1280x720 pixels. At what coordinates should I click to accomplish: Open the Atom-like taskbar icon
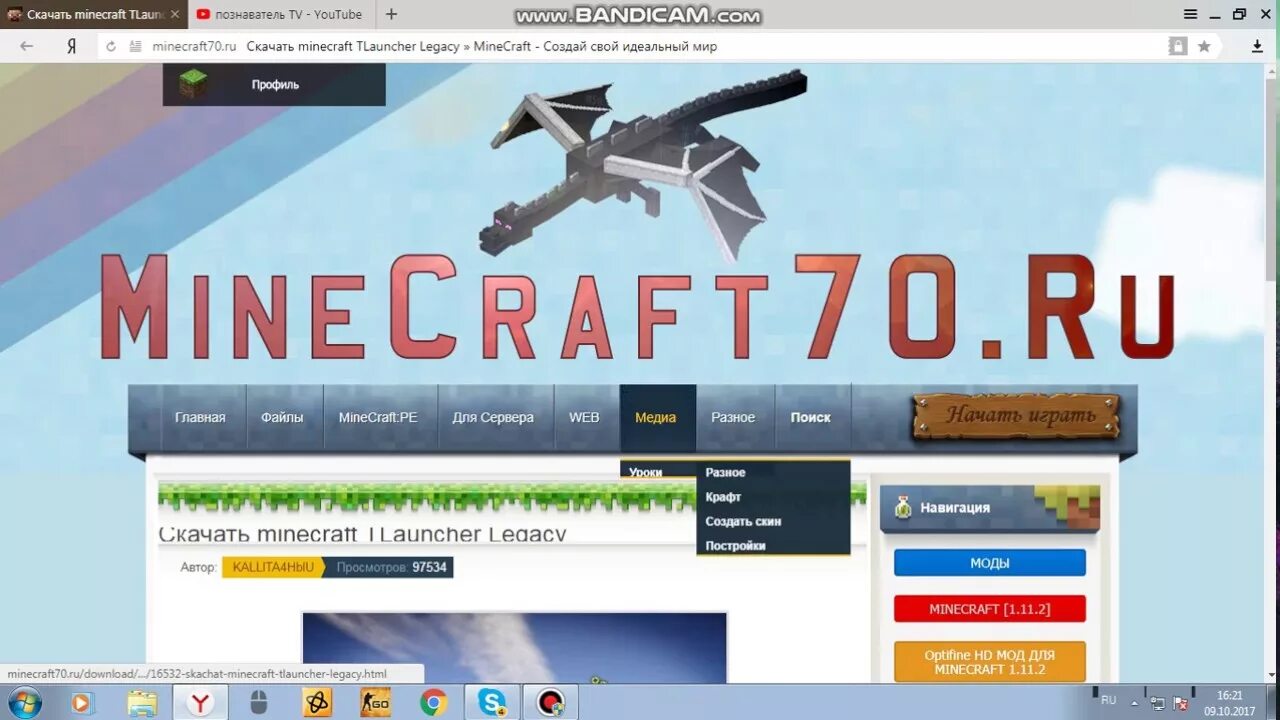pos(317,703)
